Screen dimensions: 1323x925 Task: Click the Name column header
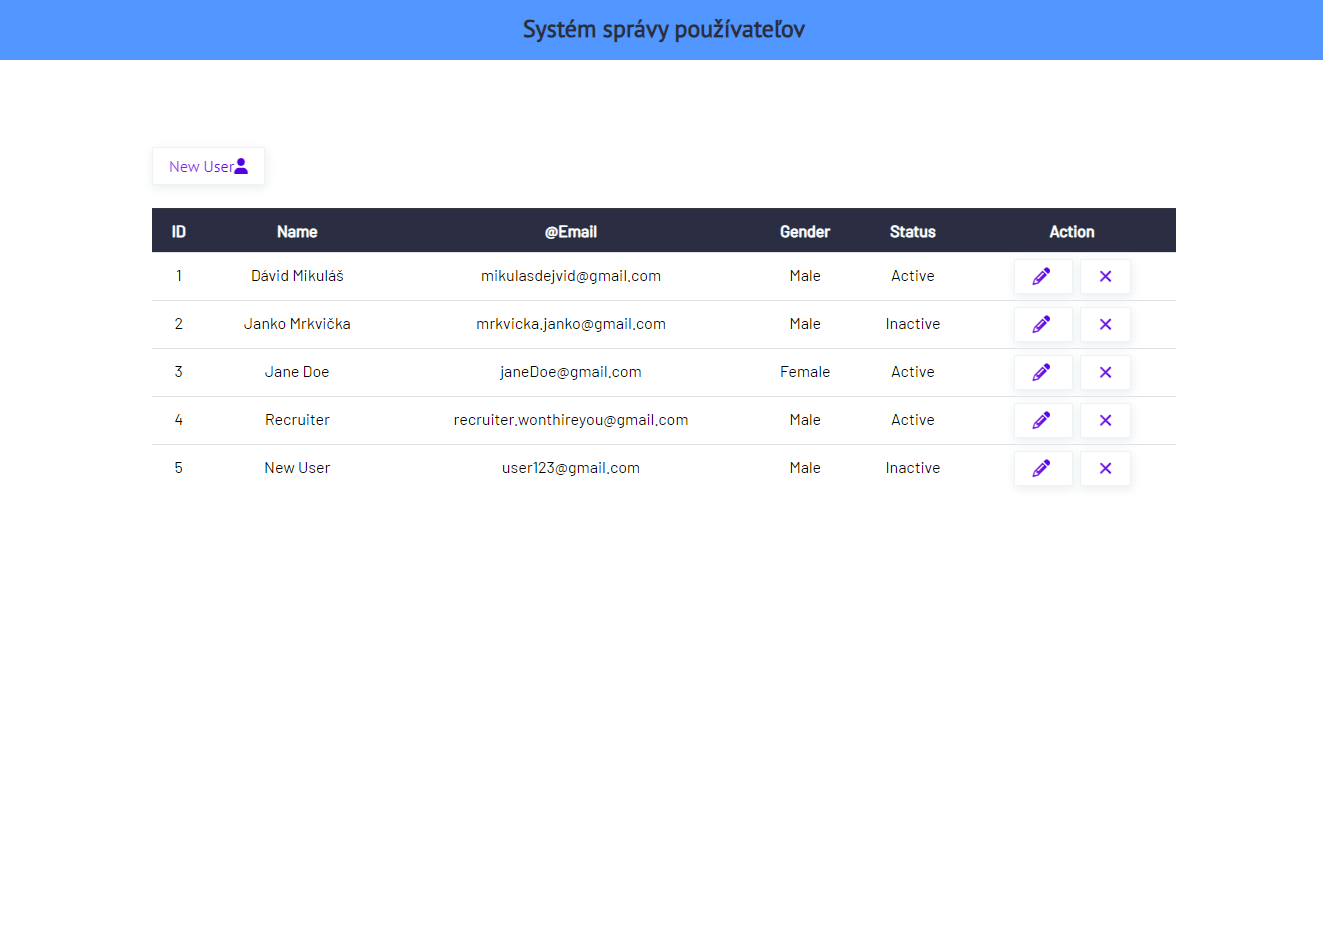[297, 232]
